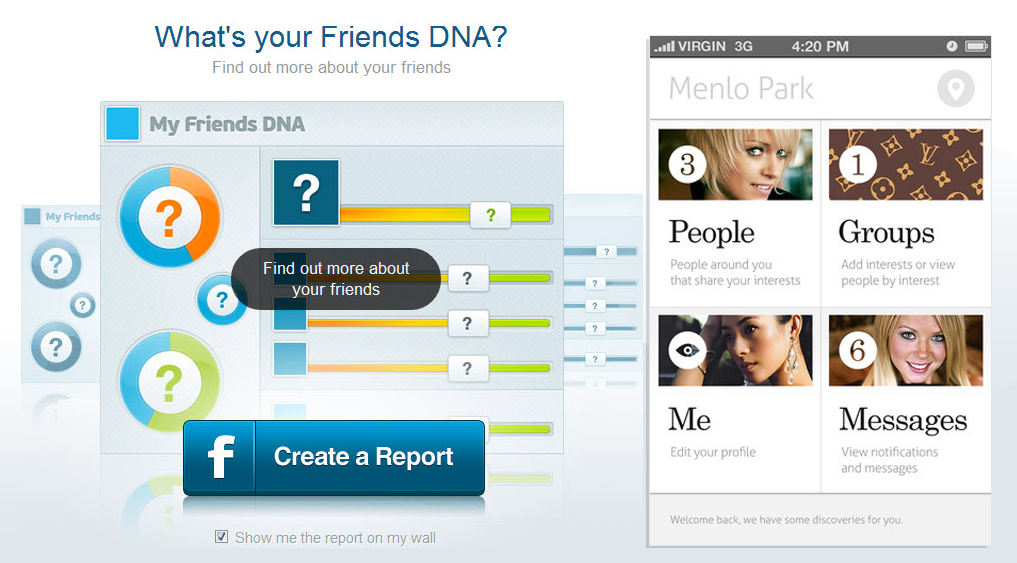Click the orange and blue donut chart
Screen dimensions: 1017x563
pyautogui.click(x=169, y=216)
